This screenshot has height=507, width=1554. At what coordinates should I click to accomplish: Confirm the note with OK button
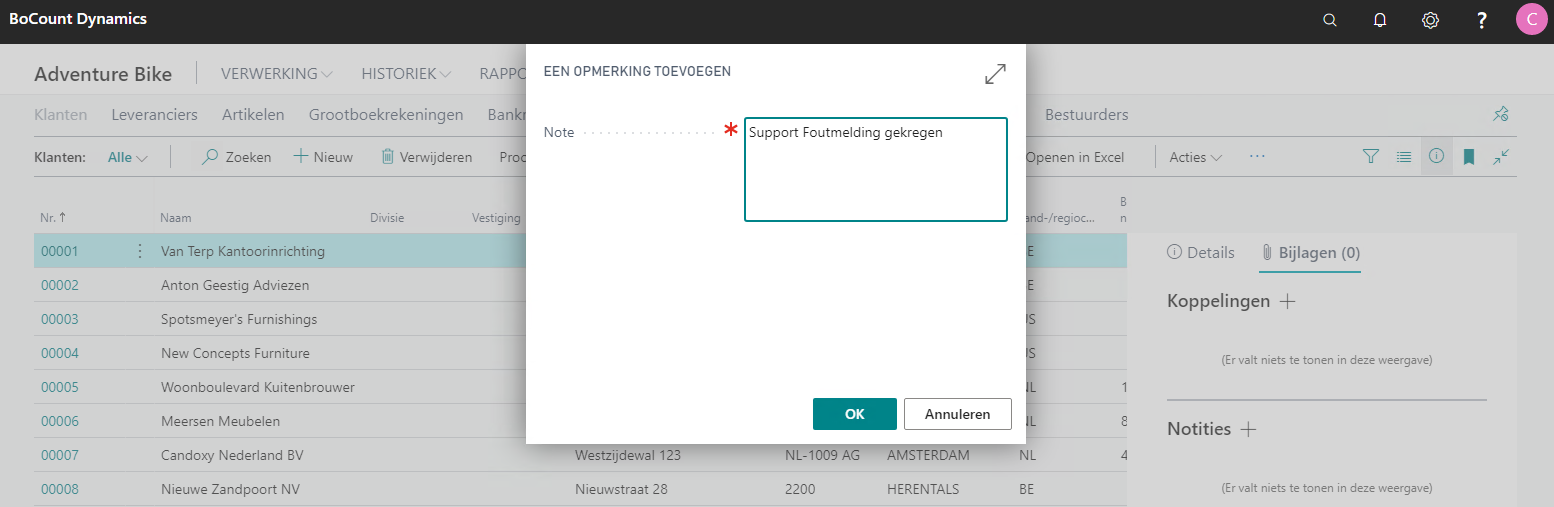tap(854, 414)
